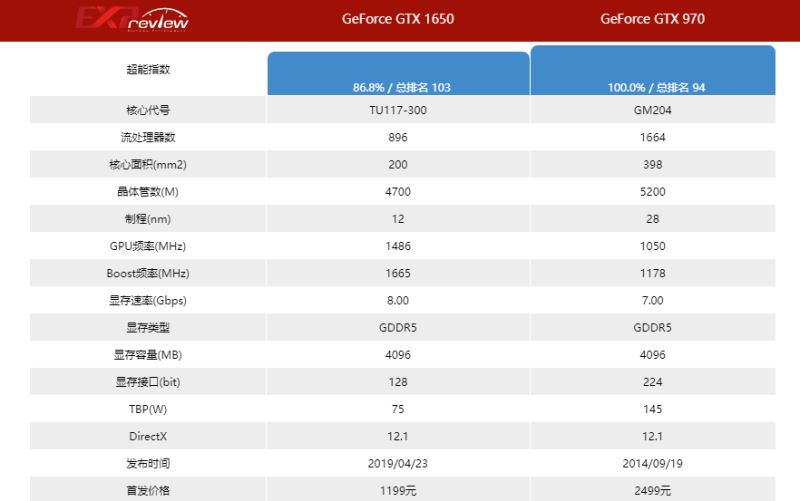Select 12.1 in the GTX 1650 column
The height and width of the screenshot is (501, 800).
coord(398,436)
